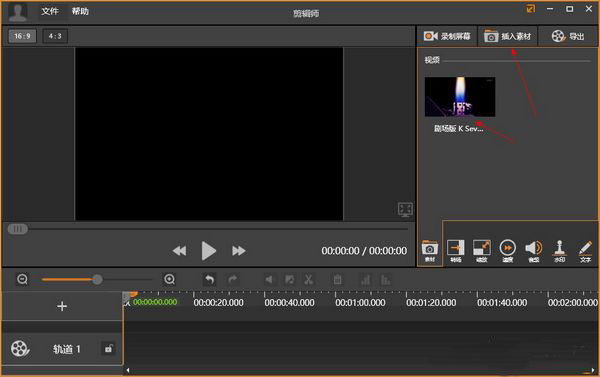Select the 4:3 aspect ratio
Image resolution: width=600 pixels, height=377 pixels.
pos(55,36)
